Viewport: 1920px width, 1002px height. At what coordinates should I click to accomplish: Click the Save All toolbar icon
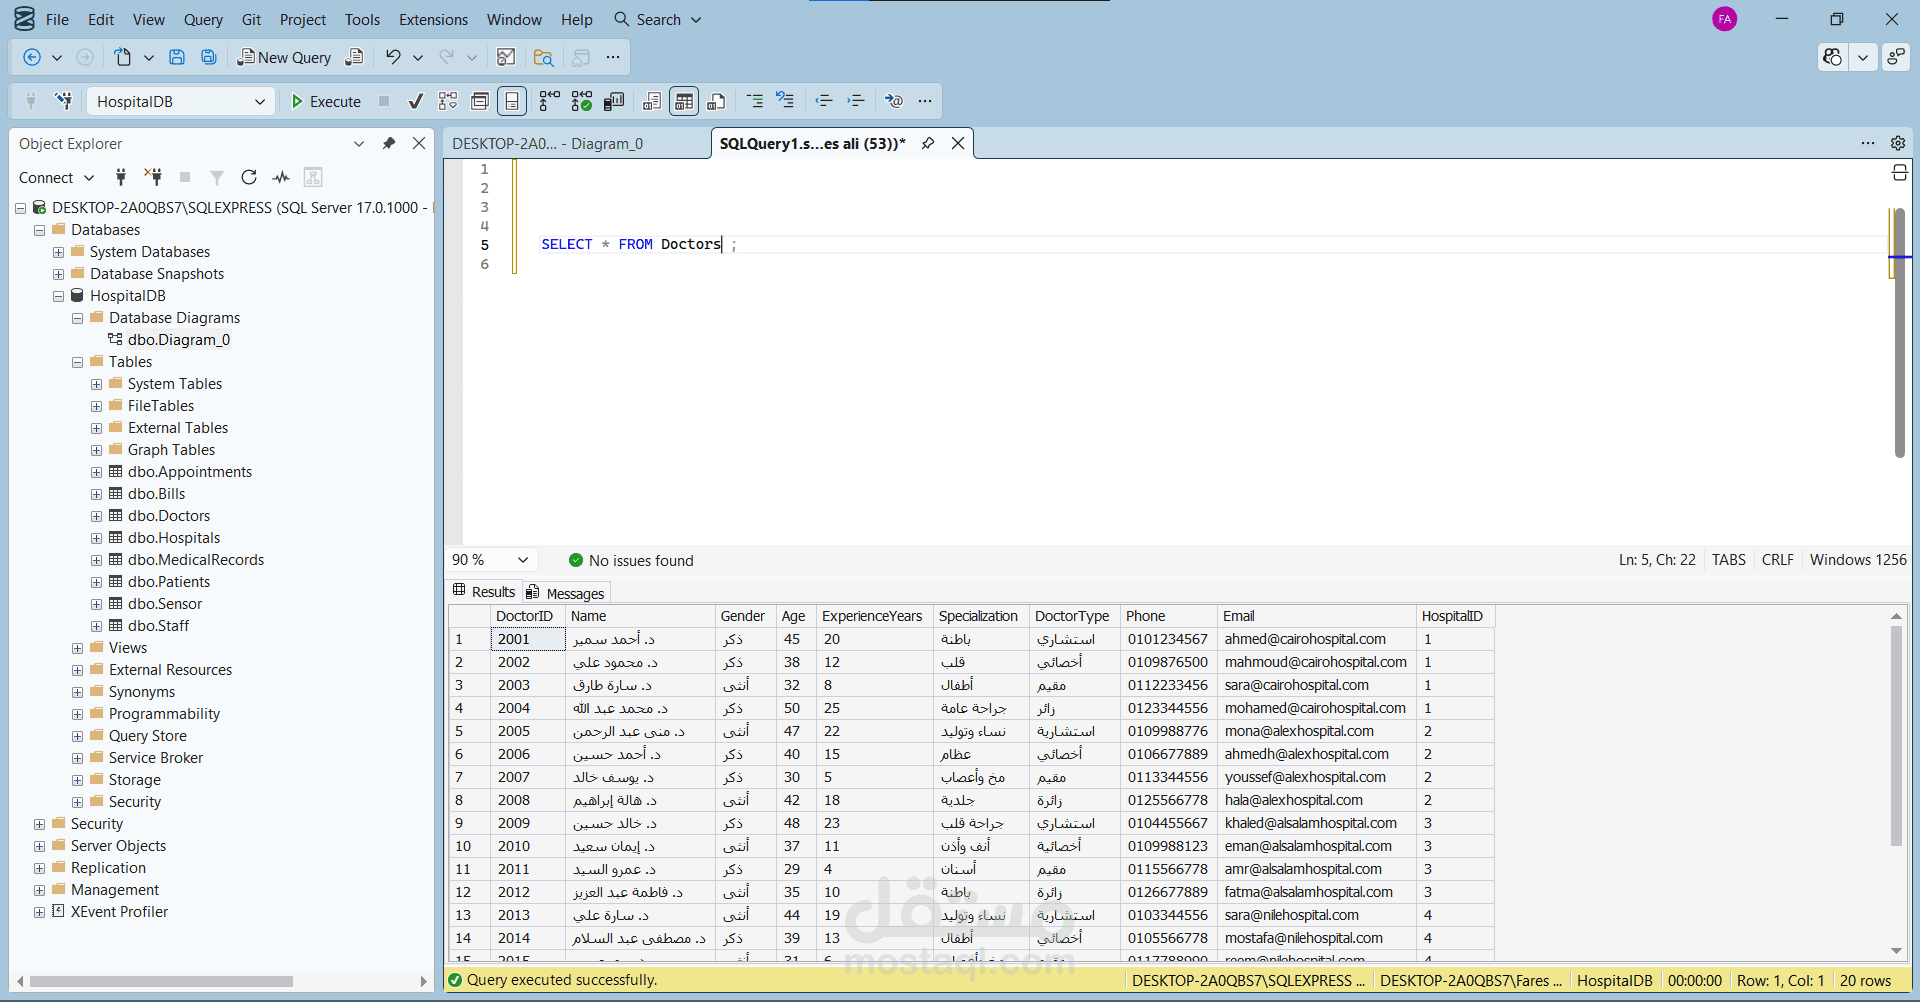(x=209, y=57)
